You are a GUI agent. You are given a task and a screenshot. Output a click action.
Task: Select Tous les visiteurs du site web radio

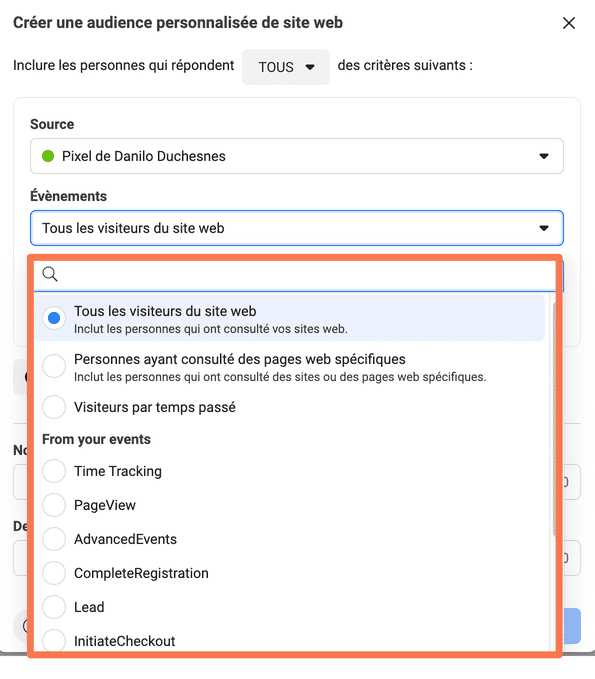pyautogui.click(x=54, y=318)
